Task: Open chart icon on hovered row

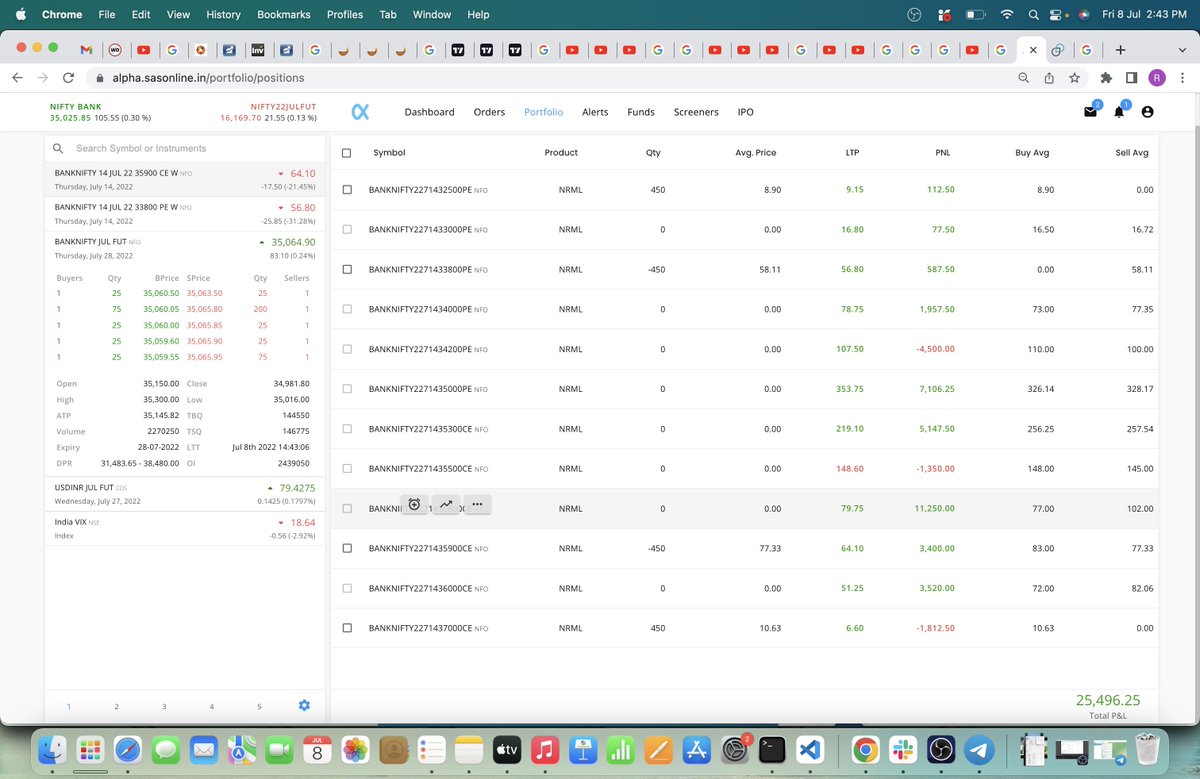Action: [446, 505]
